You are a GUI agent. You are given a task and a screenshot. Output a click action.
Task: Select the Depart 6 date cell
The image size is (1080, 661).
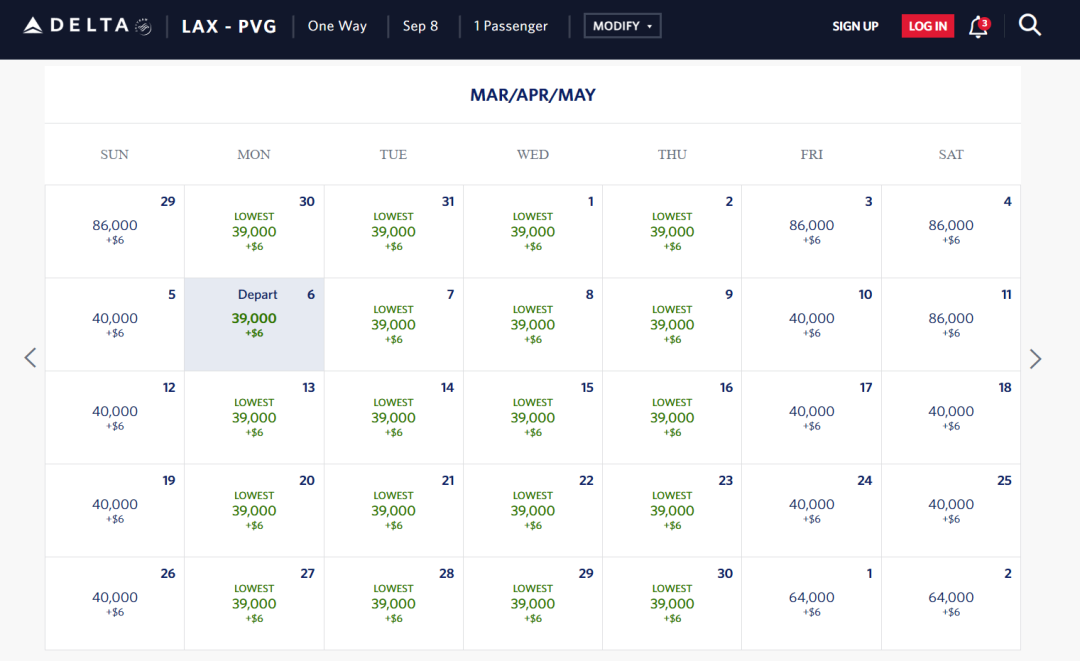pyautogui.click(x=254, y=325)
